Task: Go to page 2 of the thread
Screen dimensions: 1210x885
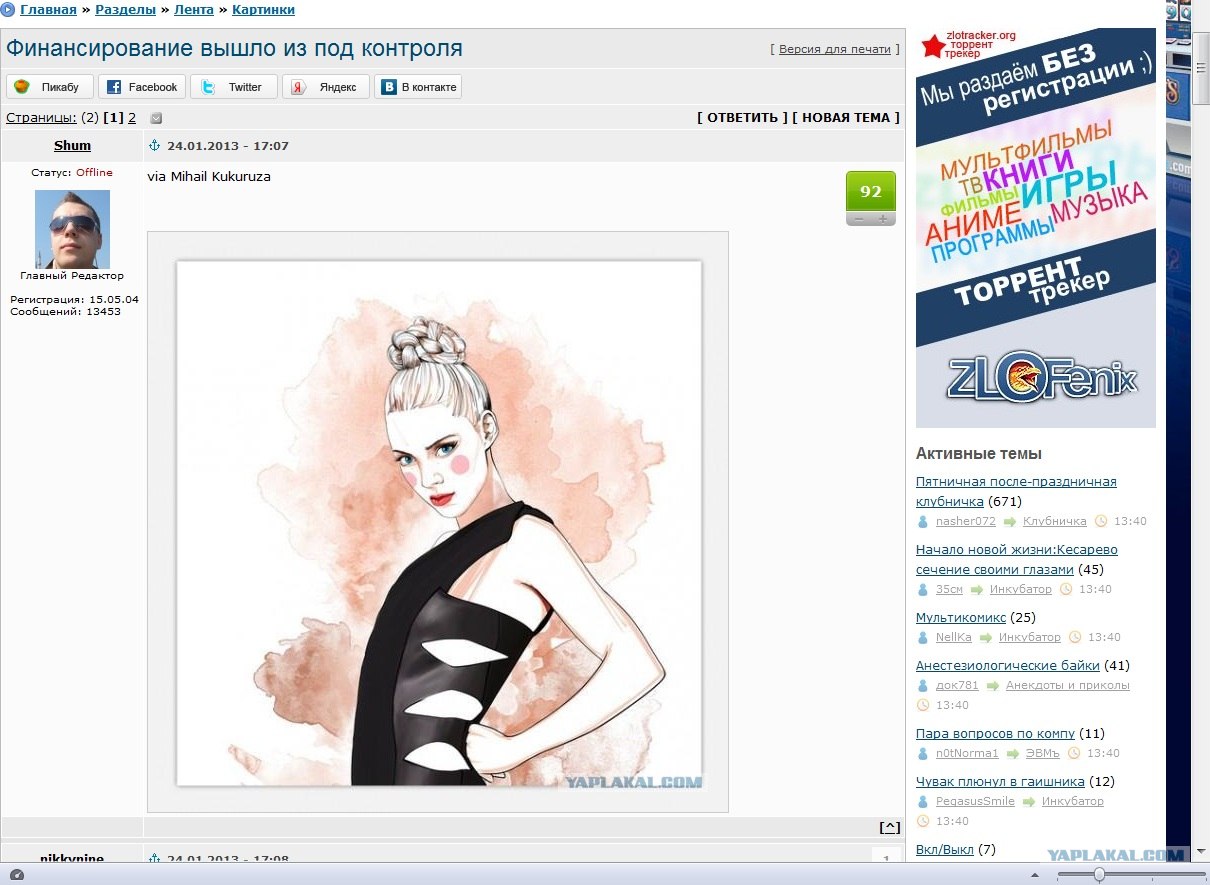Action: pyautogui.click(x=132, y=117)
